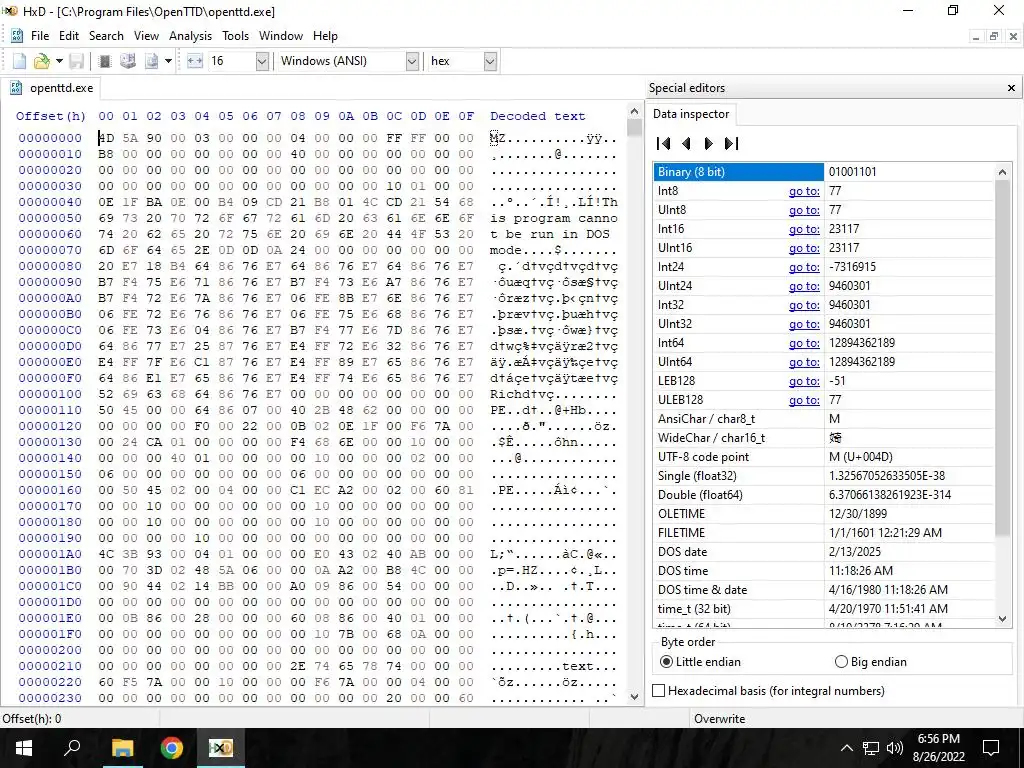Click the Single (float32) value row

click(824, 475)
